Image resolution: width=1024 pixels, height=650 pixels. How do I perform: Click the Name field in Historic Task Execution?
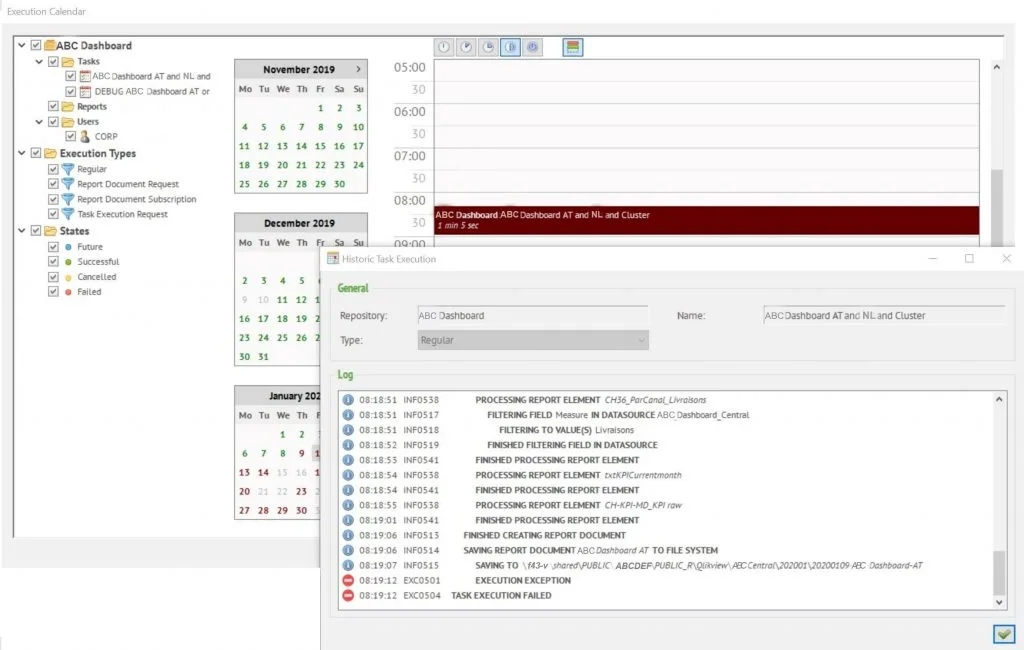coord(884,316)
